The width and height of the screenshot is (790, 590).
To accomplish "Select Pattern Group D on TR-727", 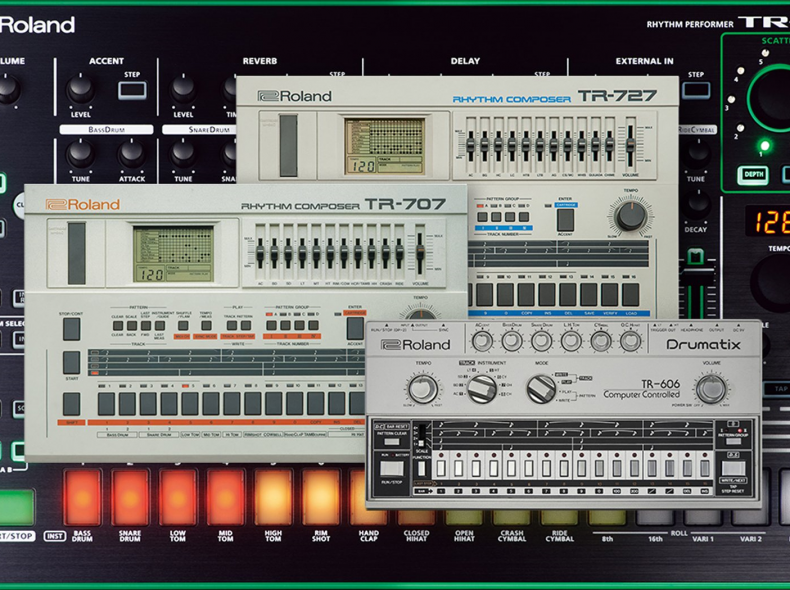I will tap(524, 217).
